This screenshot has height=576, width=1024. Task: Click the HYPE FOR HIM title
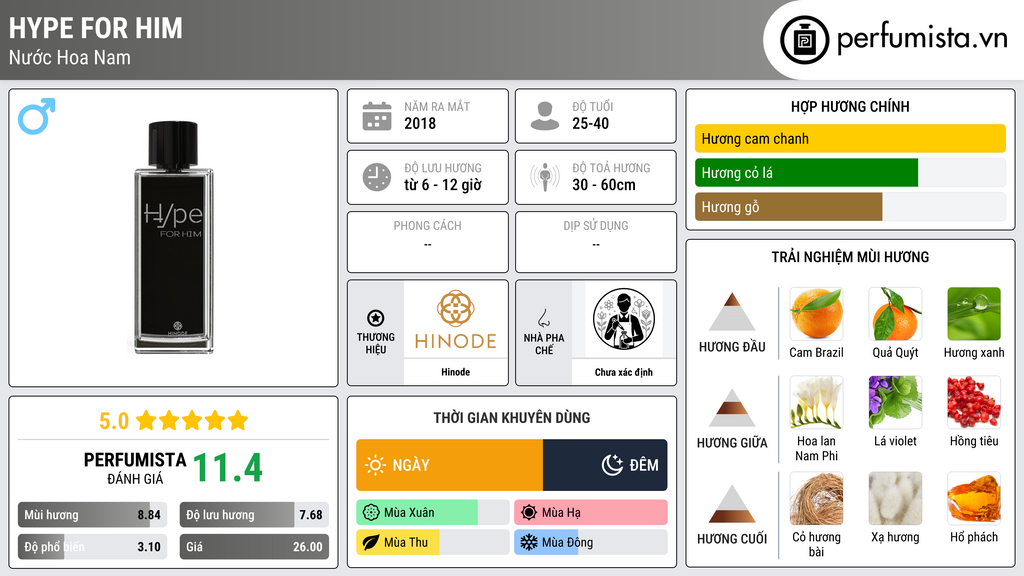tap(95, 28)
